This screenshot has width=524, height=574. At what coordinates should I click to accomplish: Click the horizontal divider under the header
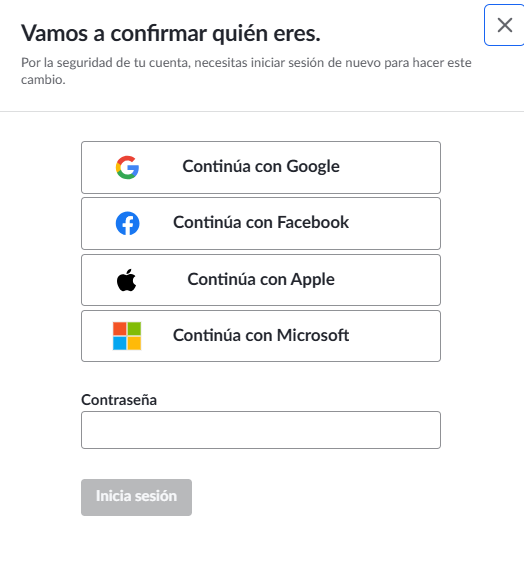[x=262, y=111]
